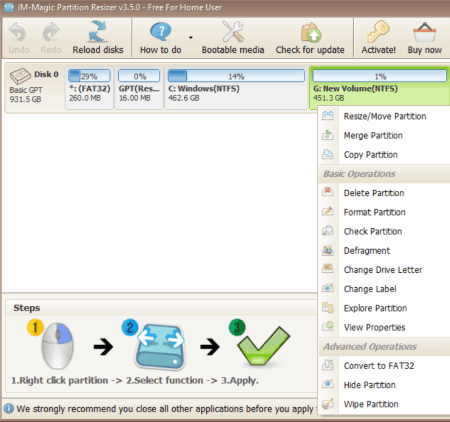Click the Defragment icon
Viewport: 450px width, 422px height.
pos(328,250)
